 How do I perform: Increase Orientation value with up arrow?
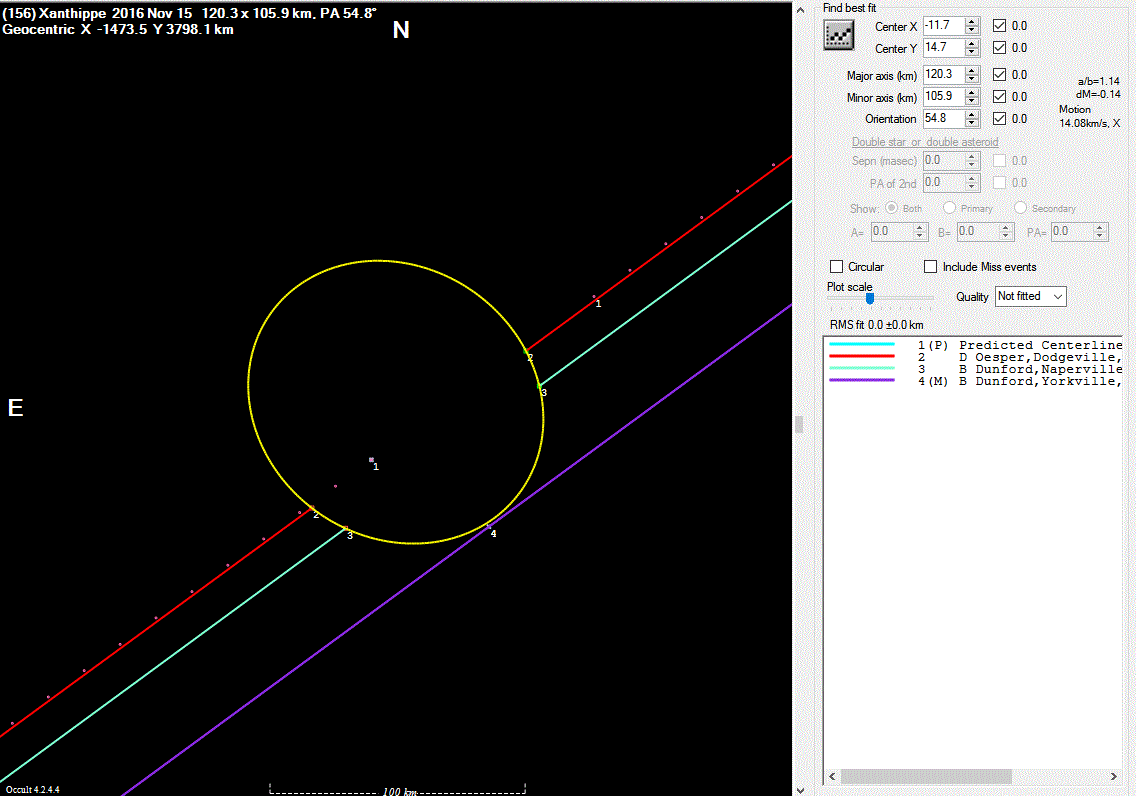point(972,114)
